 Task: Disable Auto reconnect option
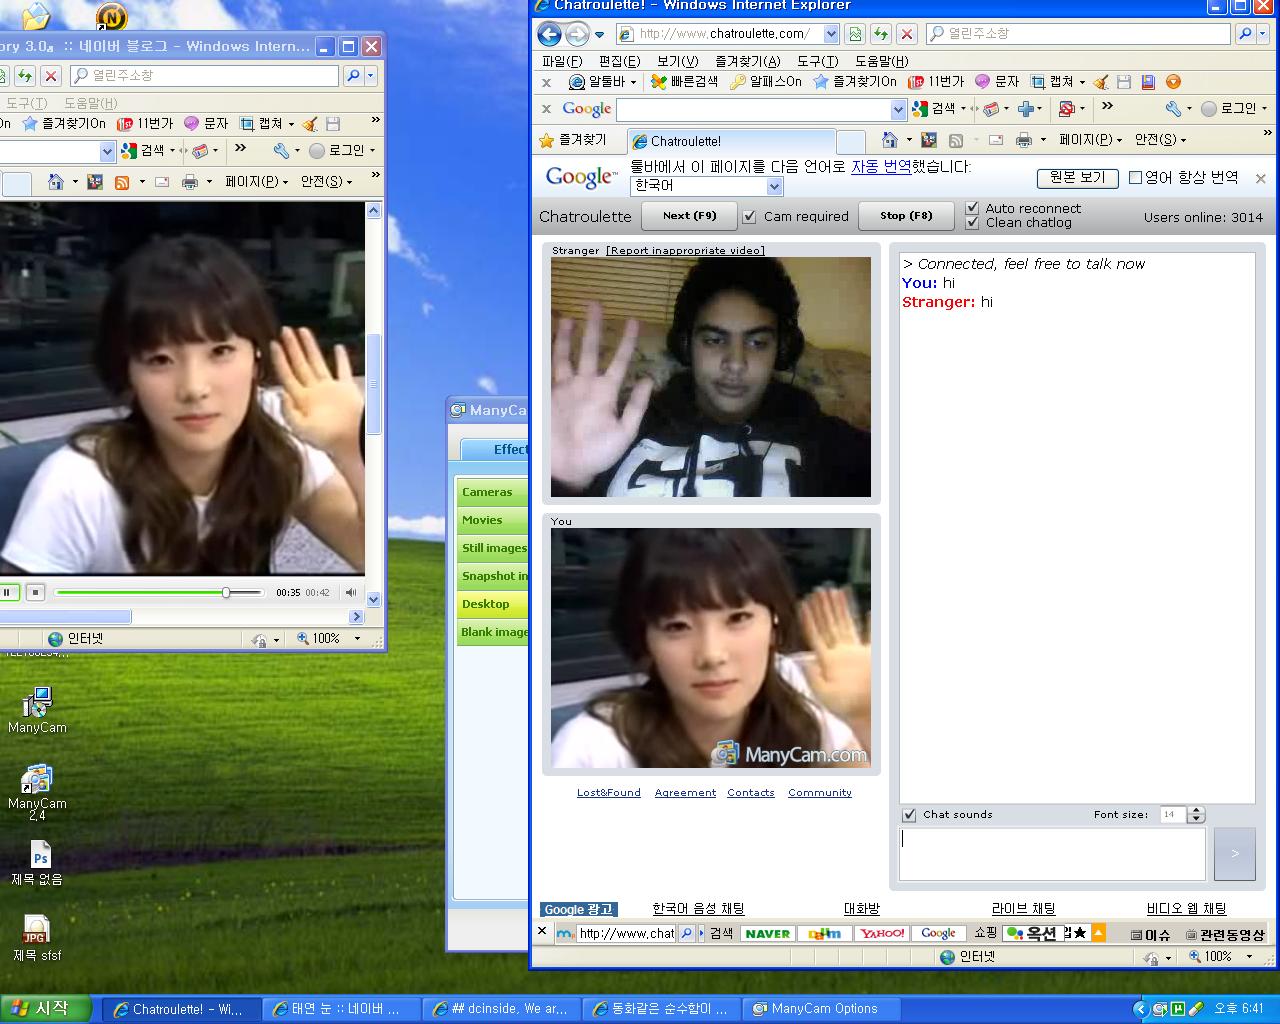[972, 208]
